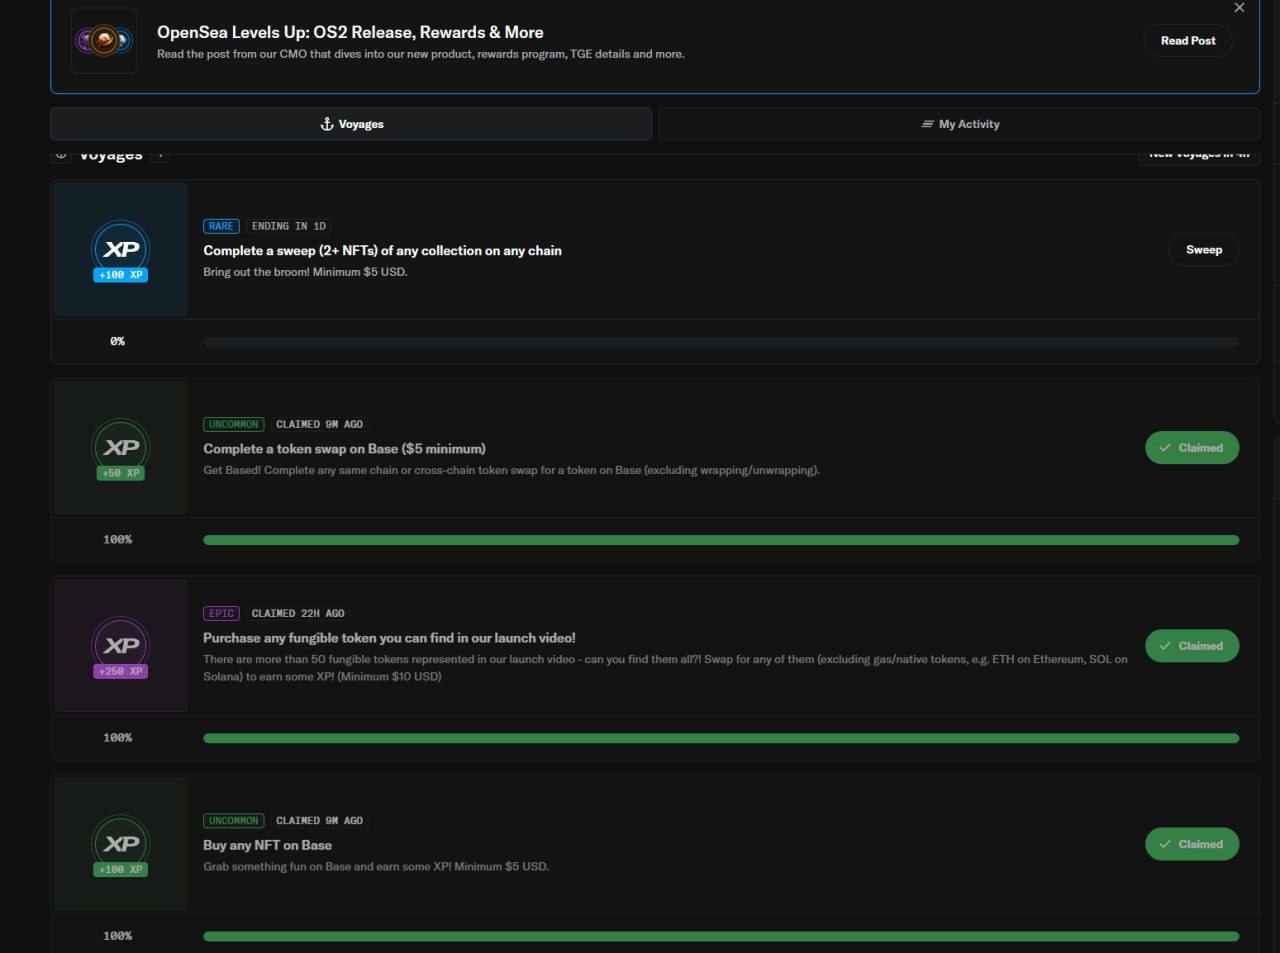Image resolution: width=1280 pixels, height=953 pixels.
Task: Click the Claimed button for the launch video voyage
Action: point(1192,646)
